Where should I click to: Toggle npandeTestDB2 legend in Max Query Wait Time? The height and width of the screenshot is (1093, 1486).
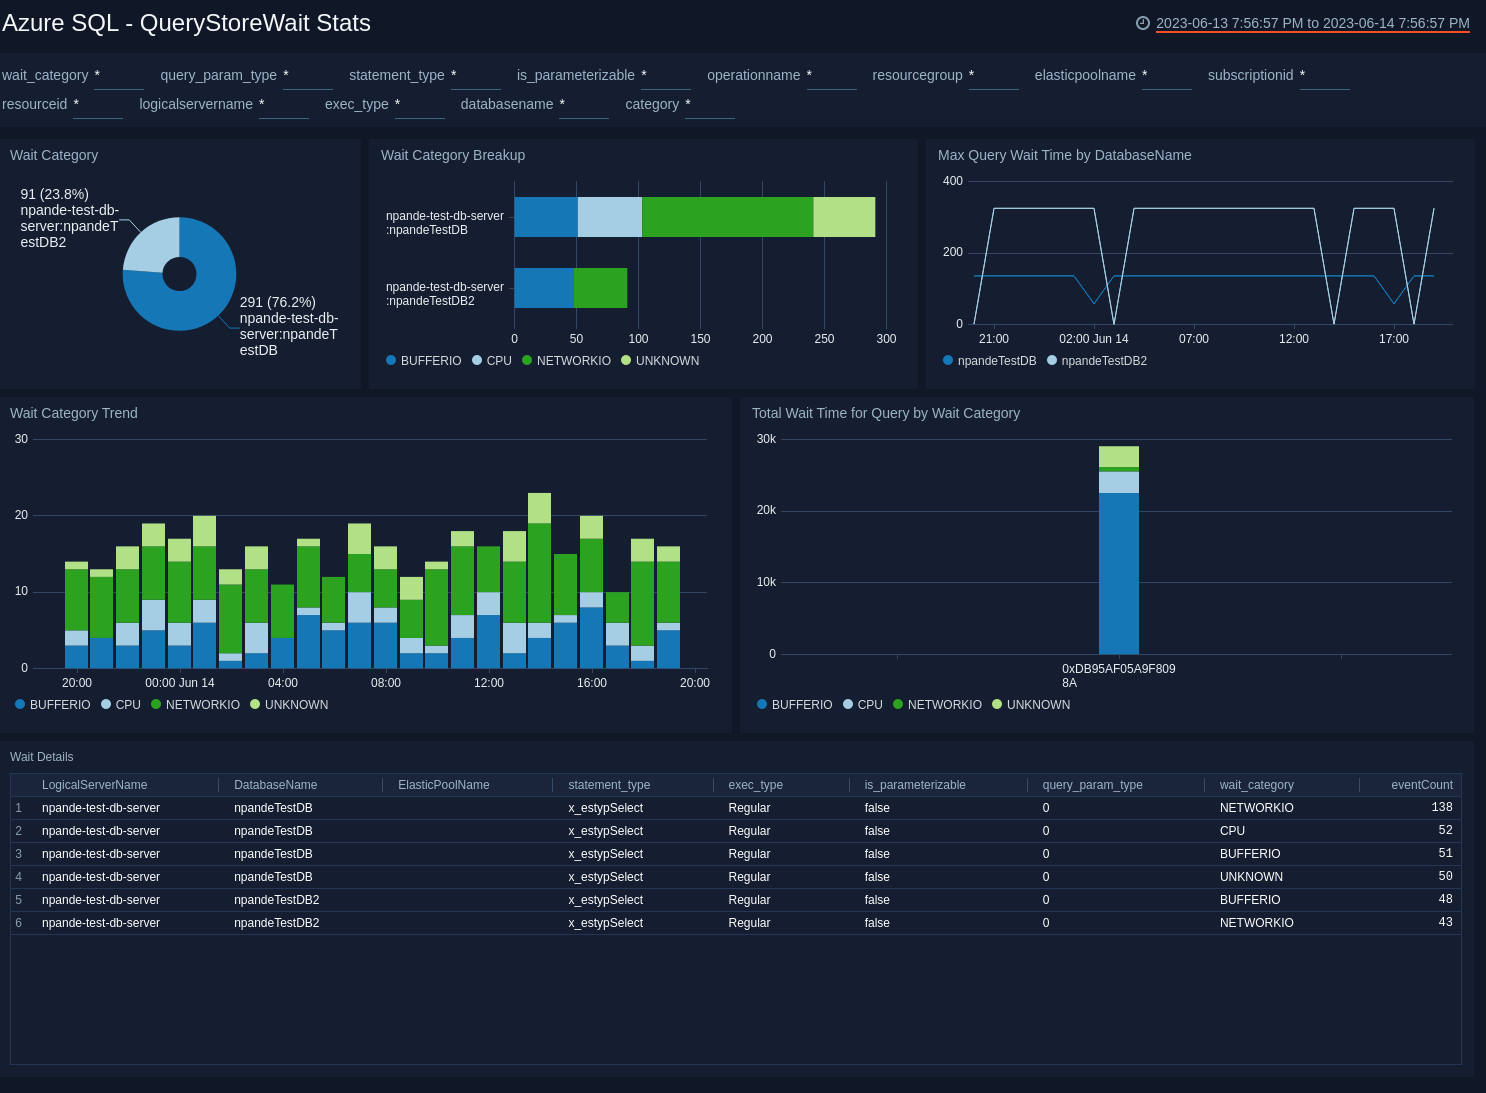pos(1097,361)
